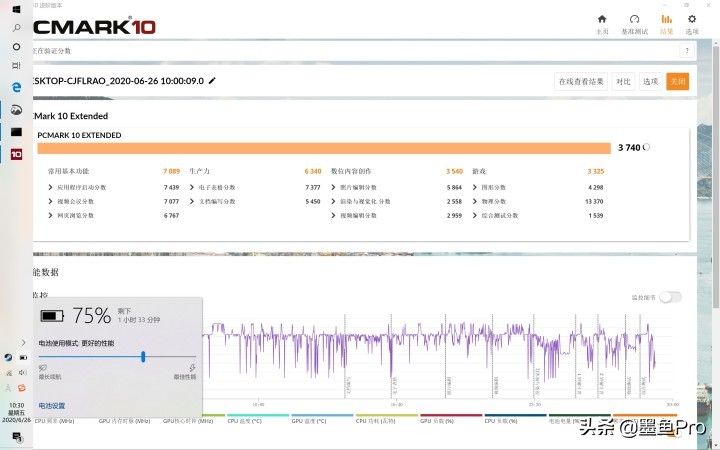
Task: Toggle the 监控细节 monitoring details switch
Action: (x=670, y=297)
